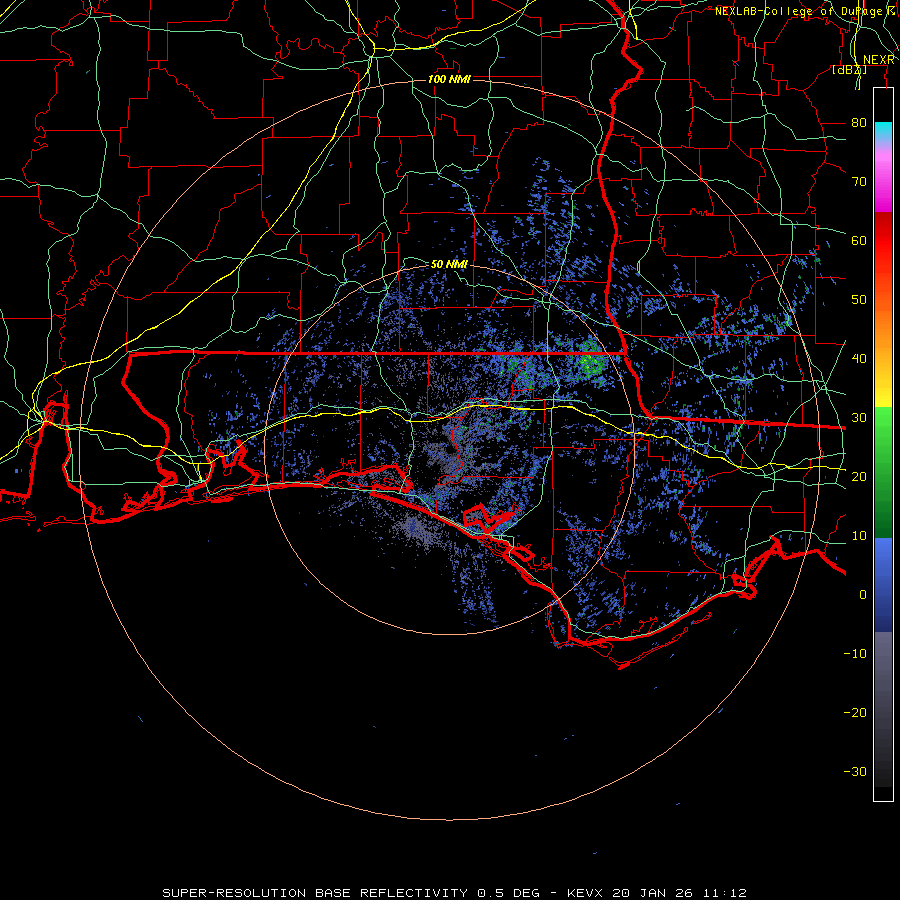Image resolution: width=900 pixels, height=900 pixels.
Task: Click the -20 value on the dBZ scale
Action: [x=855, y=712]
